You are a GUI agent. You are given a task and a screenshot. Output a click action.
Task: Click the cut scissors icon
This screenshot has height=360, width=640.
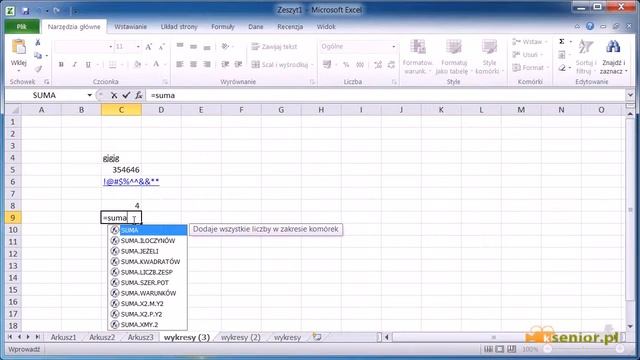pos(38,42)
